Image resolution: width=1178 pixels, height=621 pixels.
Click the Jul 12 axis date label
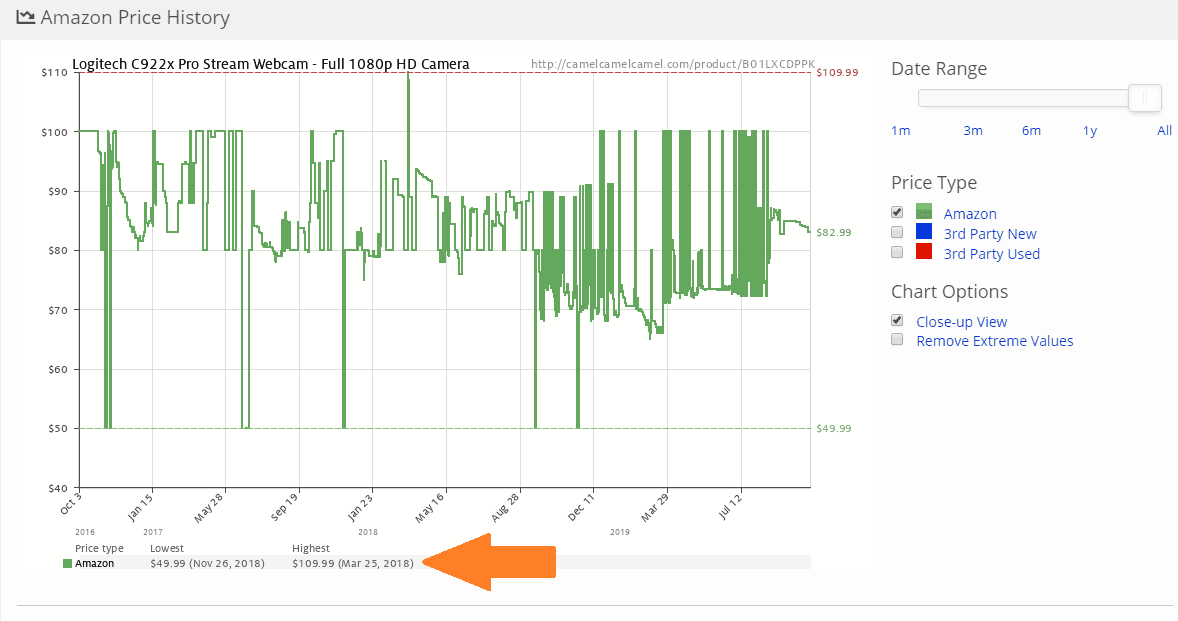(x=729, y=506)
